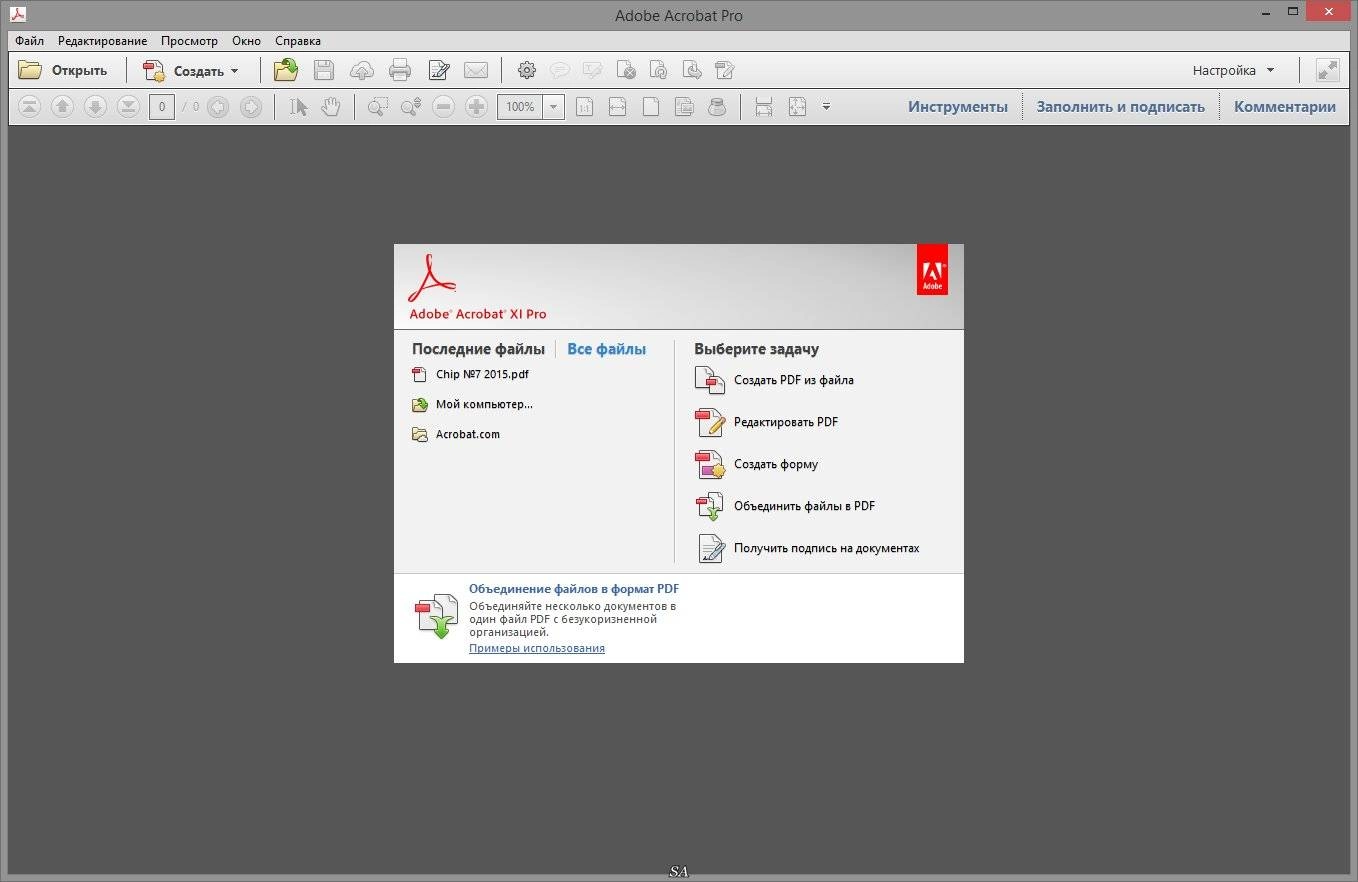Image resolution: width=1358 pixels, height=882 pixels.
Task: Open the Заполнить и подписать panel
Action: (1121, 106)
